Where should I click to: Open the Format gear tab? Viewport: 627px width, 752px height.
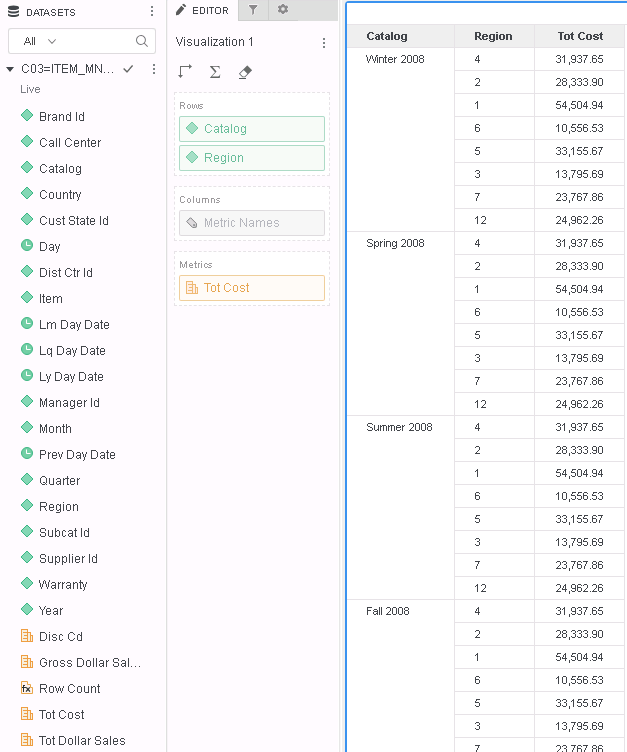point(283,10)
